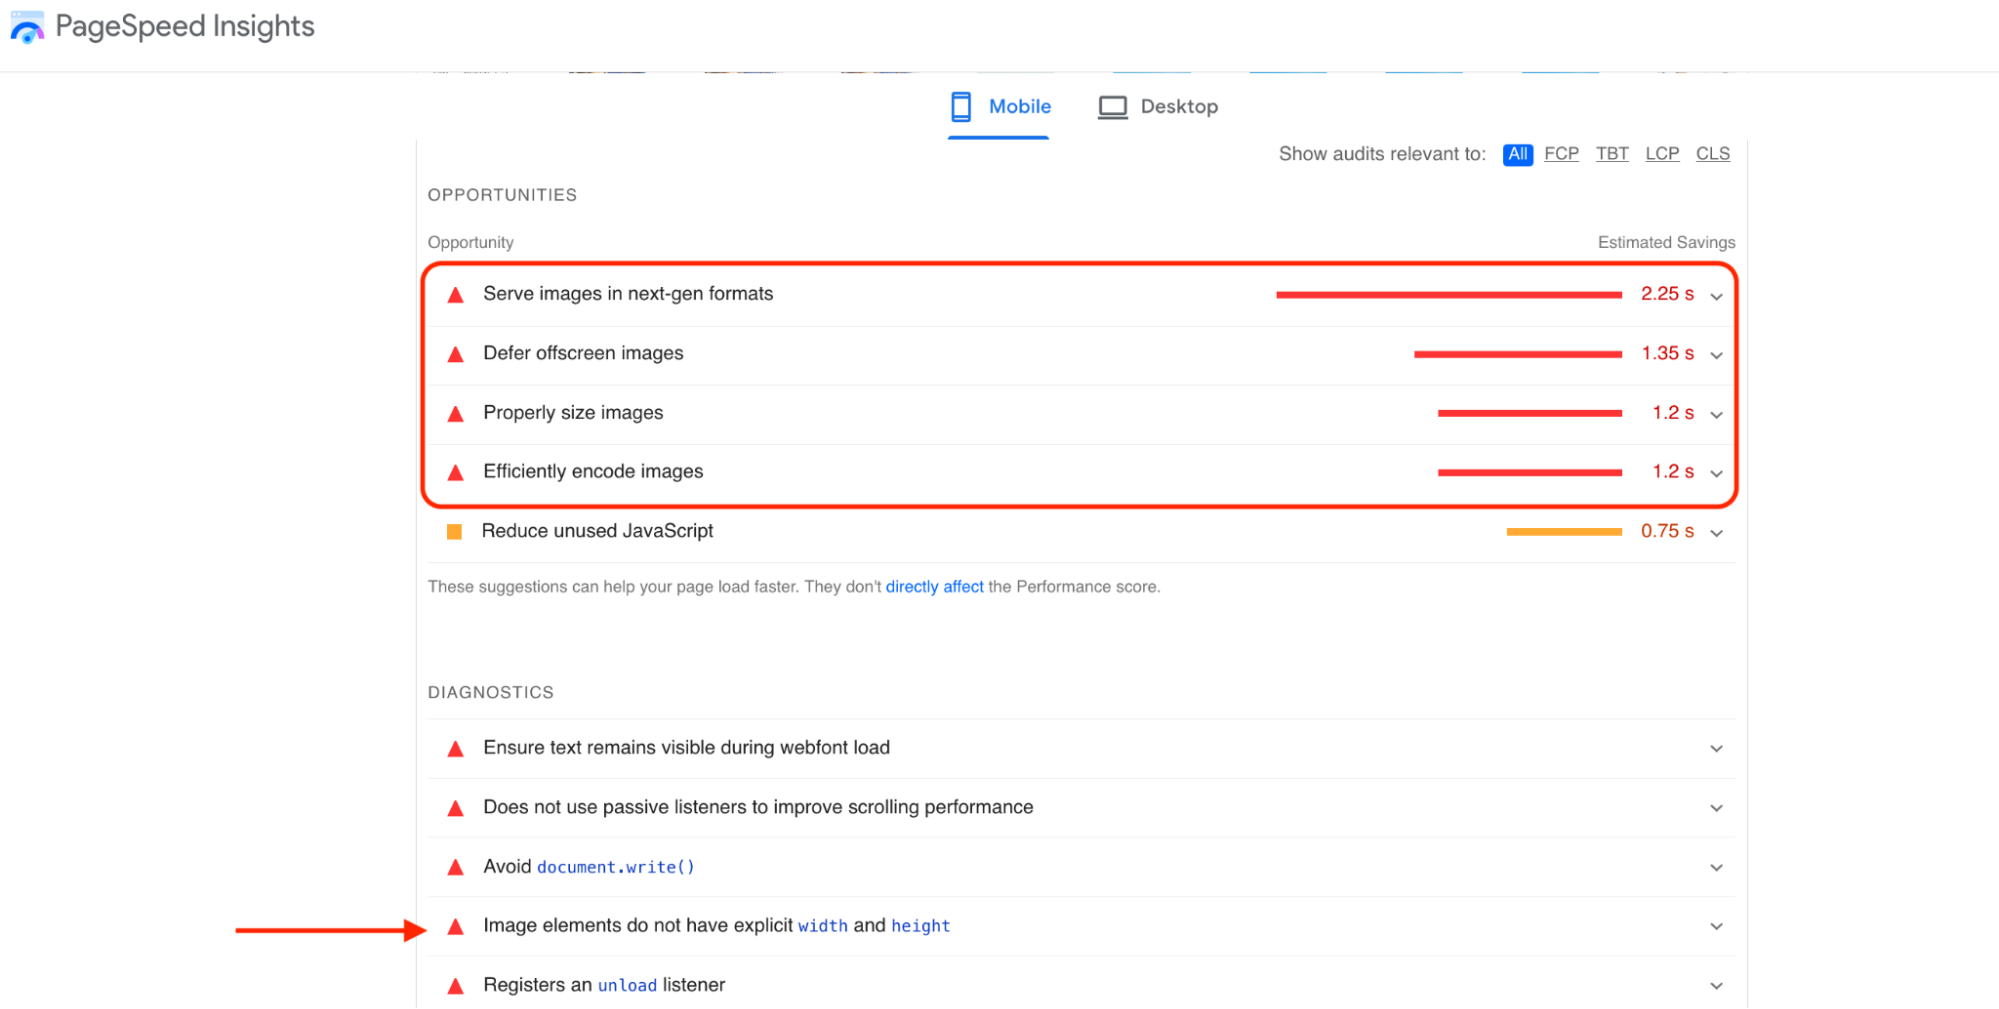Open the directly affect link

(934, 587)
